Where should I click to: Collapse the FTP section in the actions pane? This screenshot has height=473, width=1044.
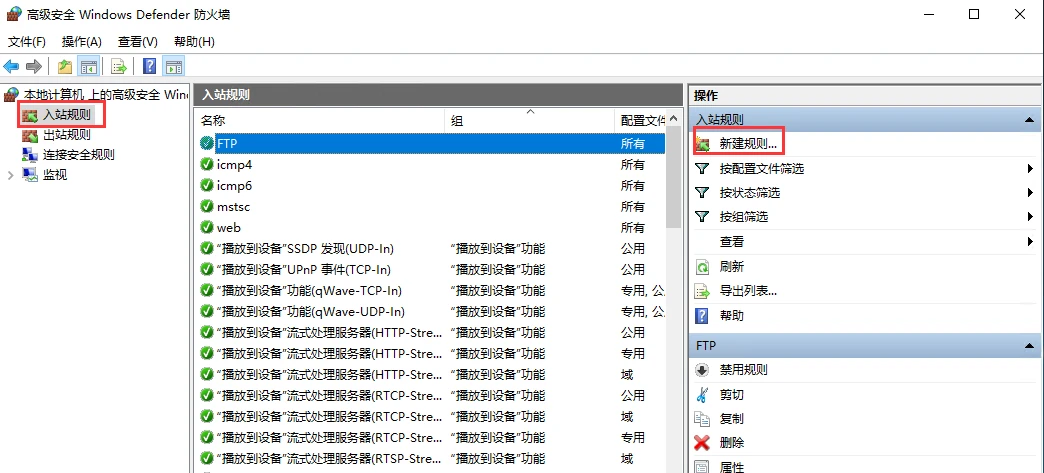click(1029, 346)
